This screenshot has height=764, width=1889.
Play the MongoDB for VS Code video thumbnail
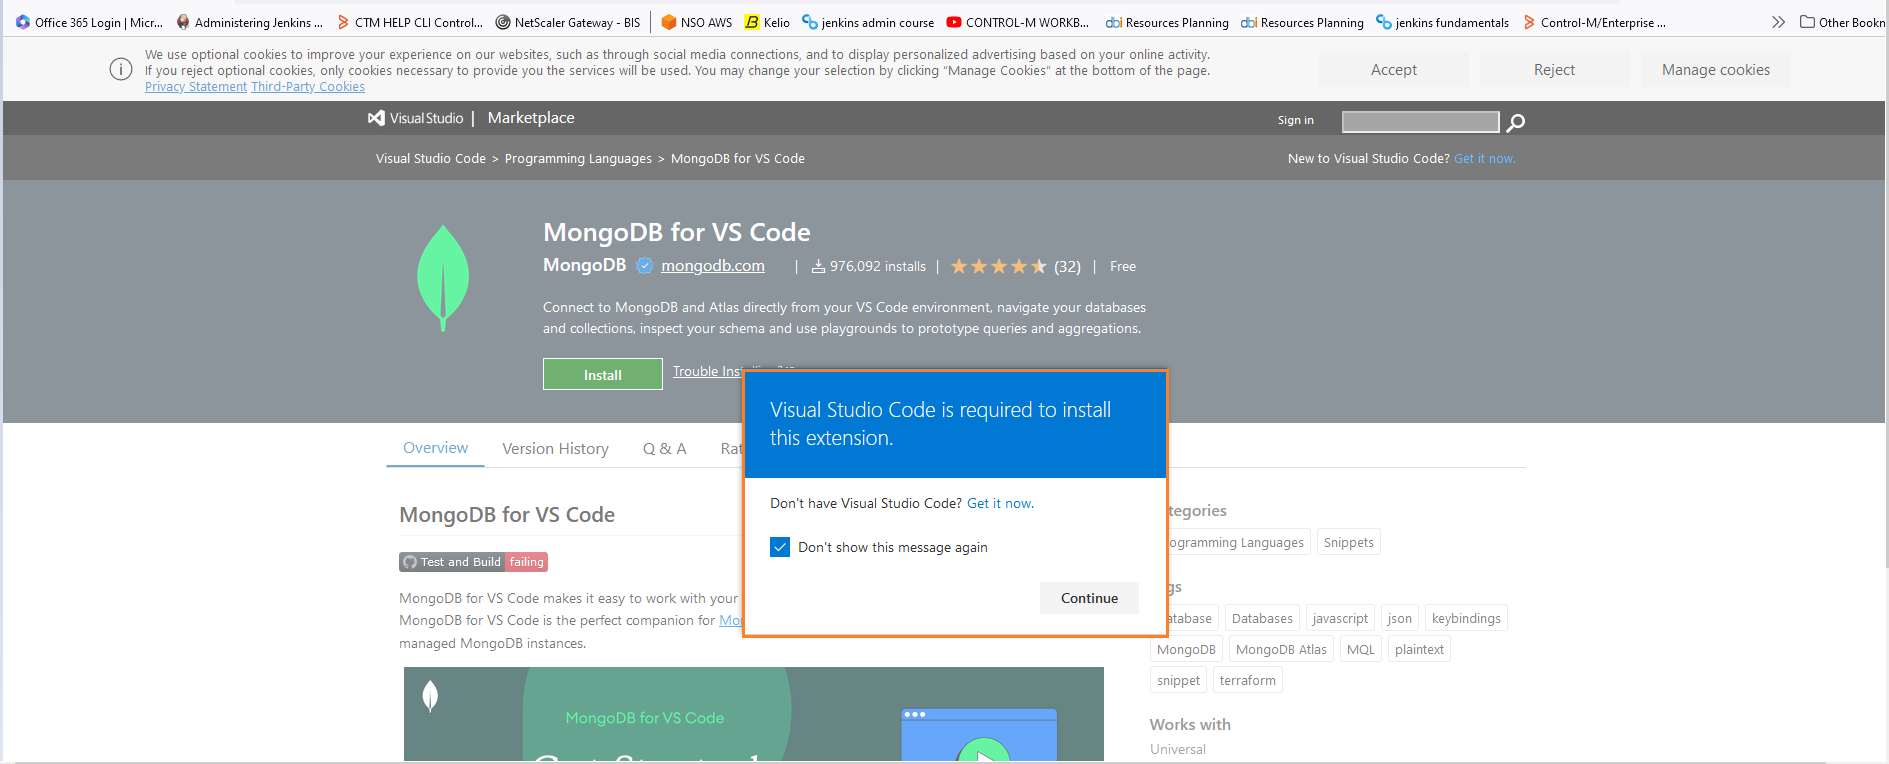(983, 752)
